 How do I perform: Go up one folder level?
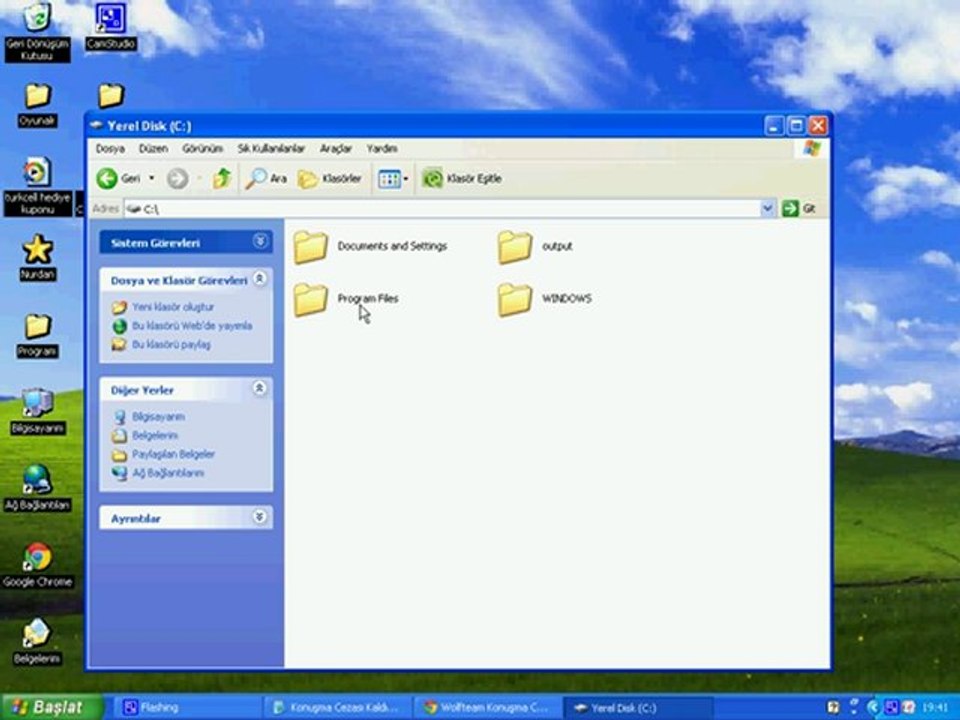pyautogui.click(x=222, y=178)
